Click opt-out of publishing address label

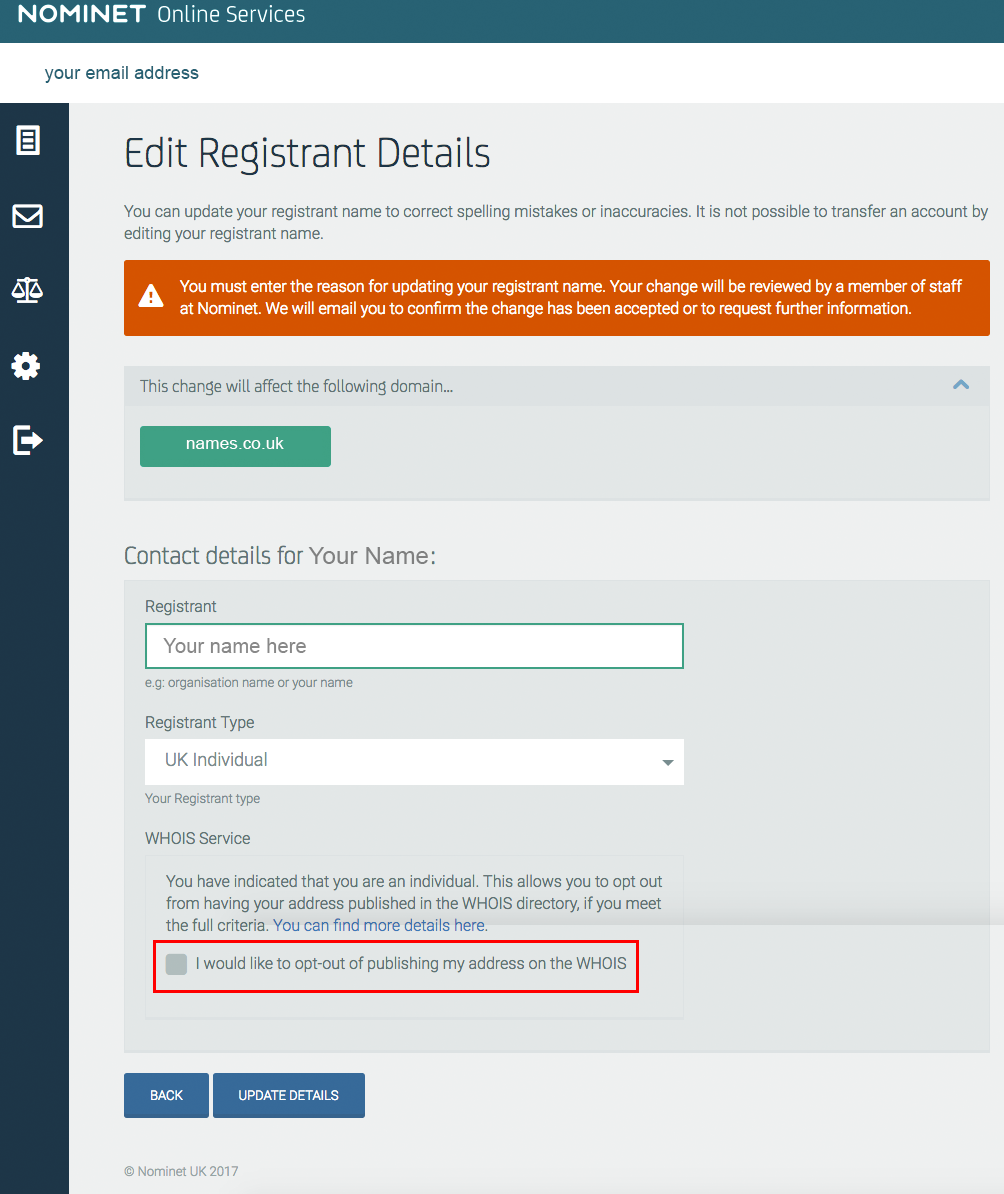411,963
